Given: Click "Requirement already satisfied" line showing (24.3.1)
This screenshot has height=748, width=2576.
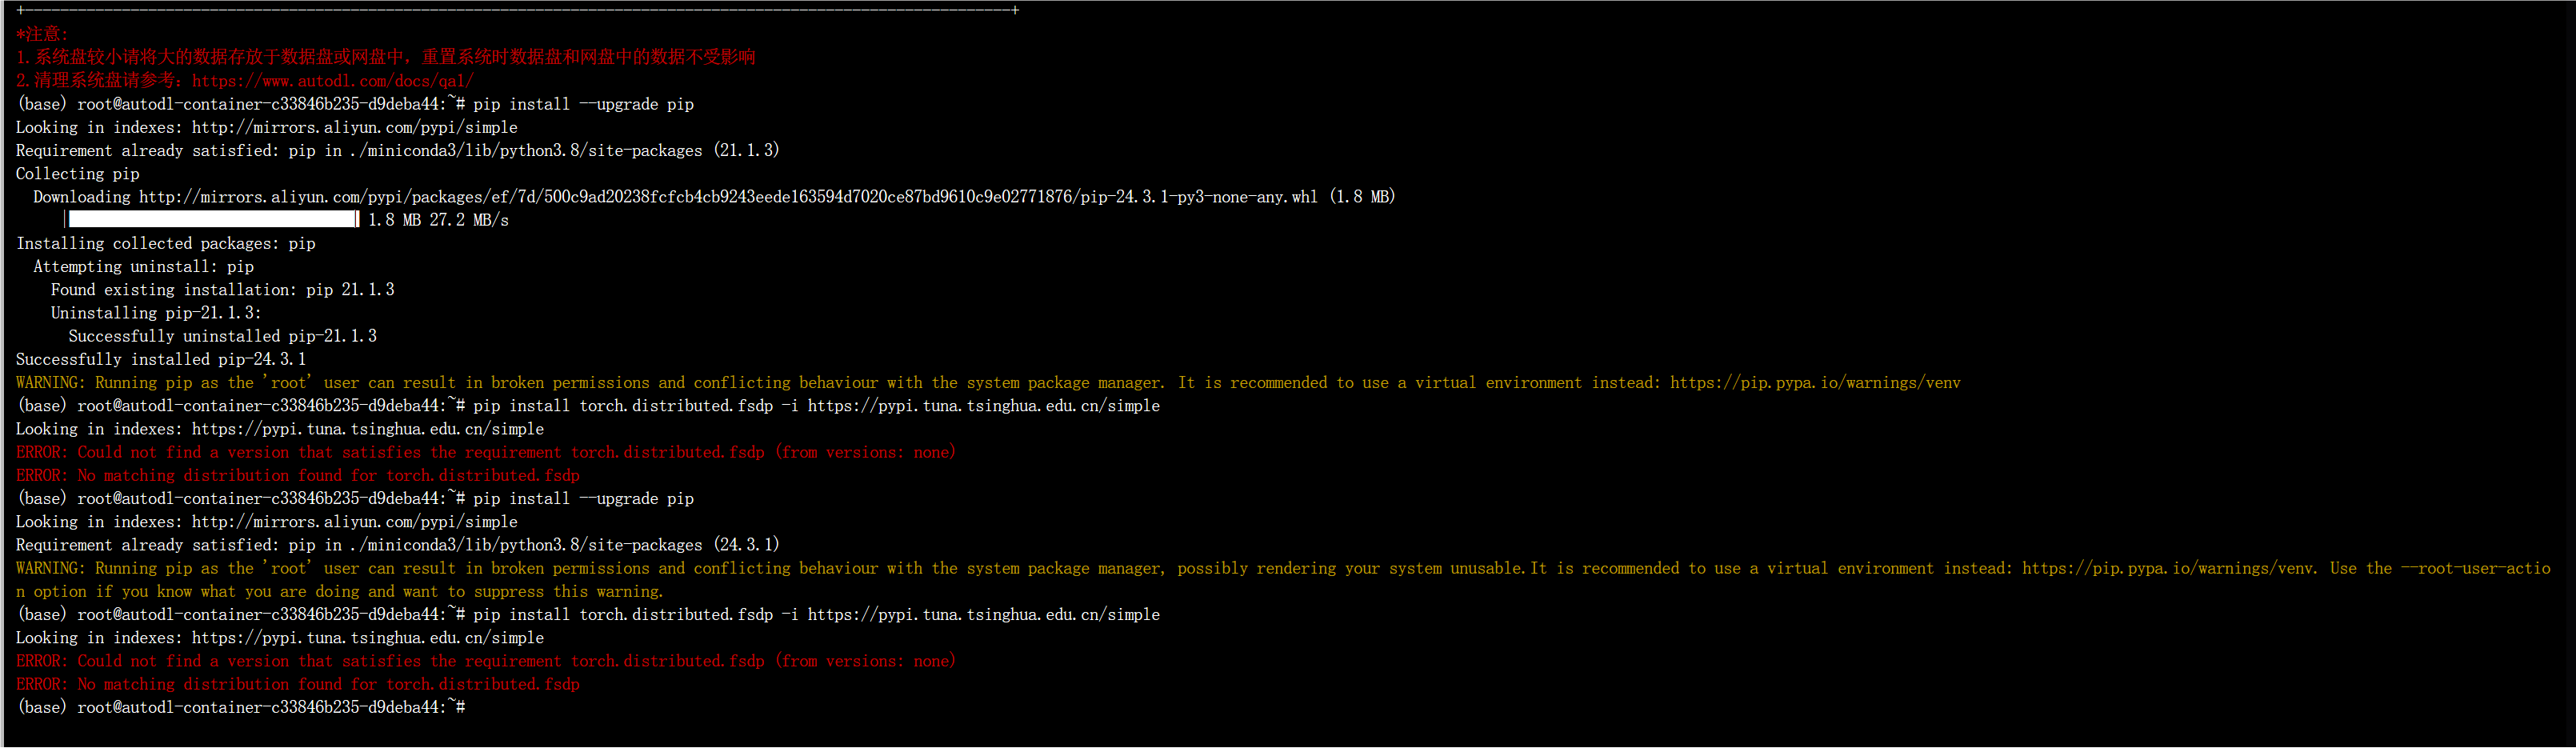Looking at the screenshot, I should click(x=397, y=545).
